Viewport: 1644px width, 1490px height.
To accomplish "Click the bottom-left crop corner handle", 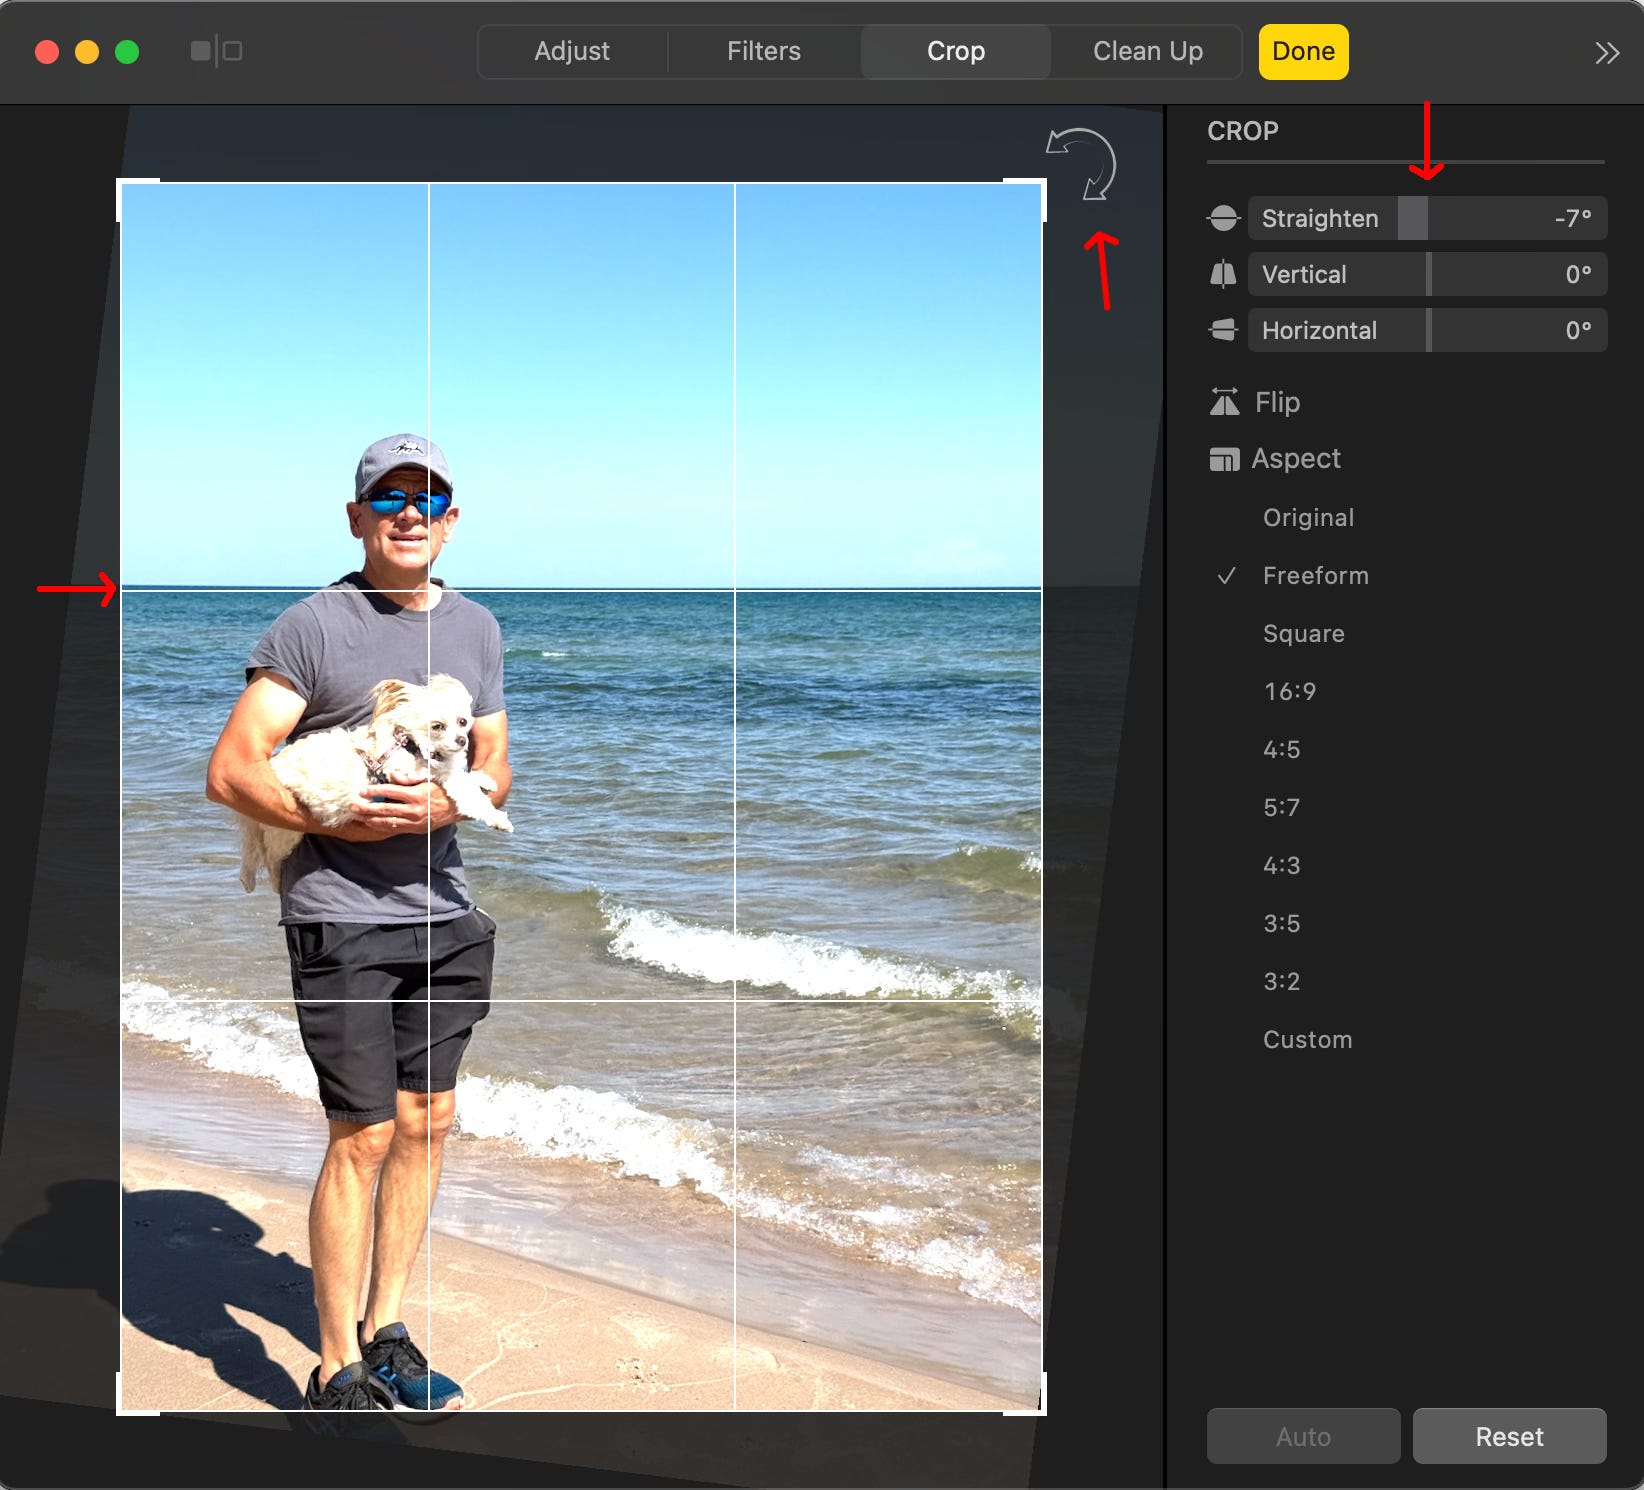I will 121,1411.
